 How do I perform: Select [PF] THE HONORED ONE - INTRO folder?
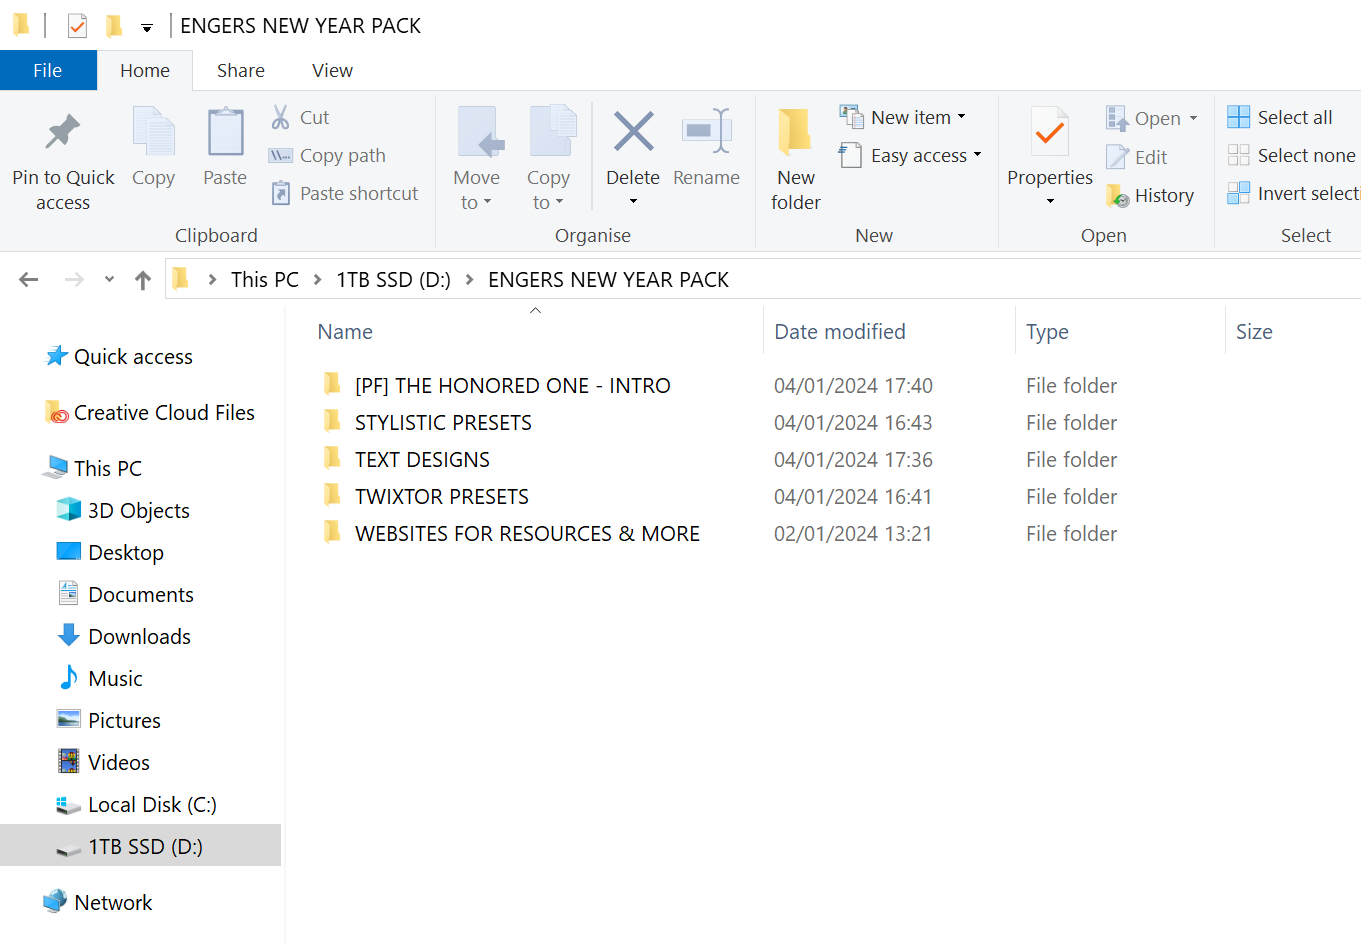[512, 386]
